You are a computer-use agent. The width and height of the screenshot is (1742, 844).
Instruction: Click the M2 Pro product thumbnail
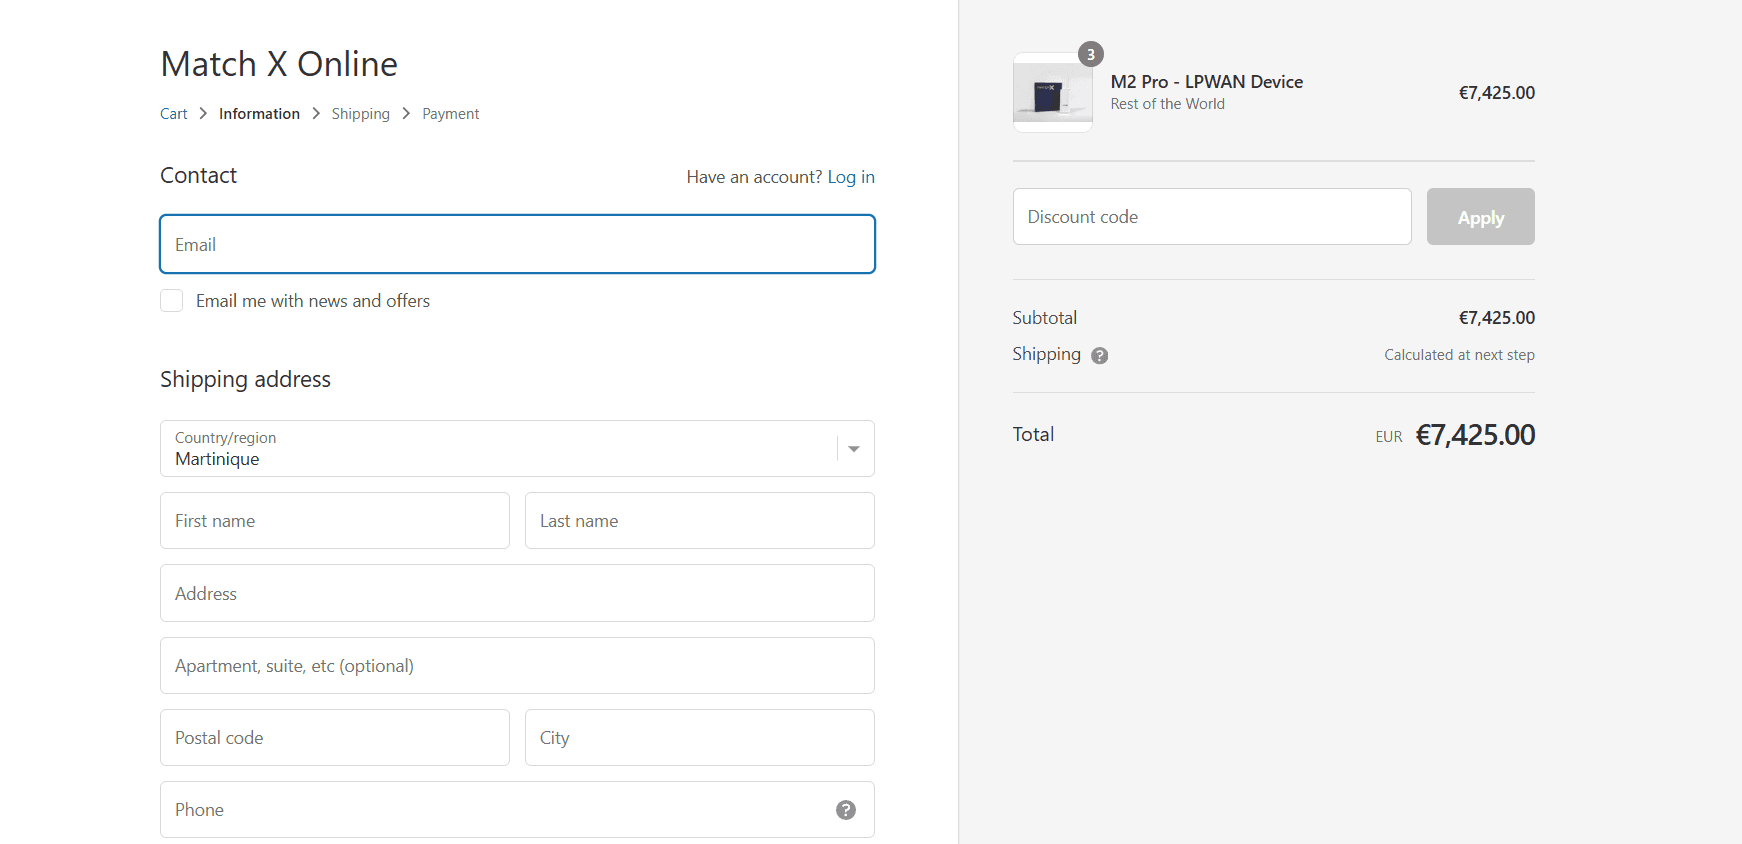coord(1053,92)
